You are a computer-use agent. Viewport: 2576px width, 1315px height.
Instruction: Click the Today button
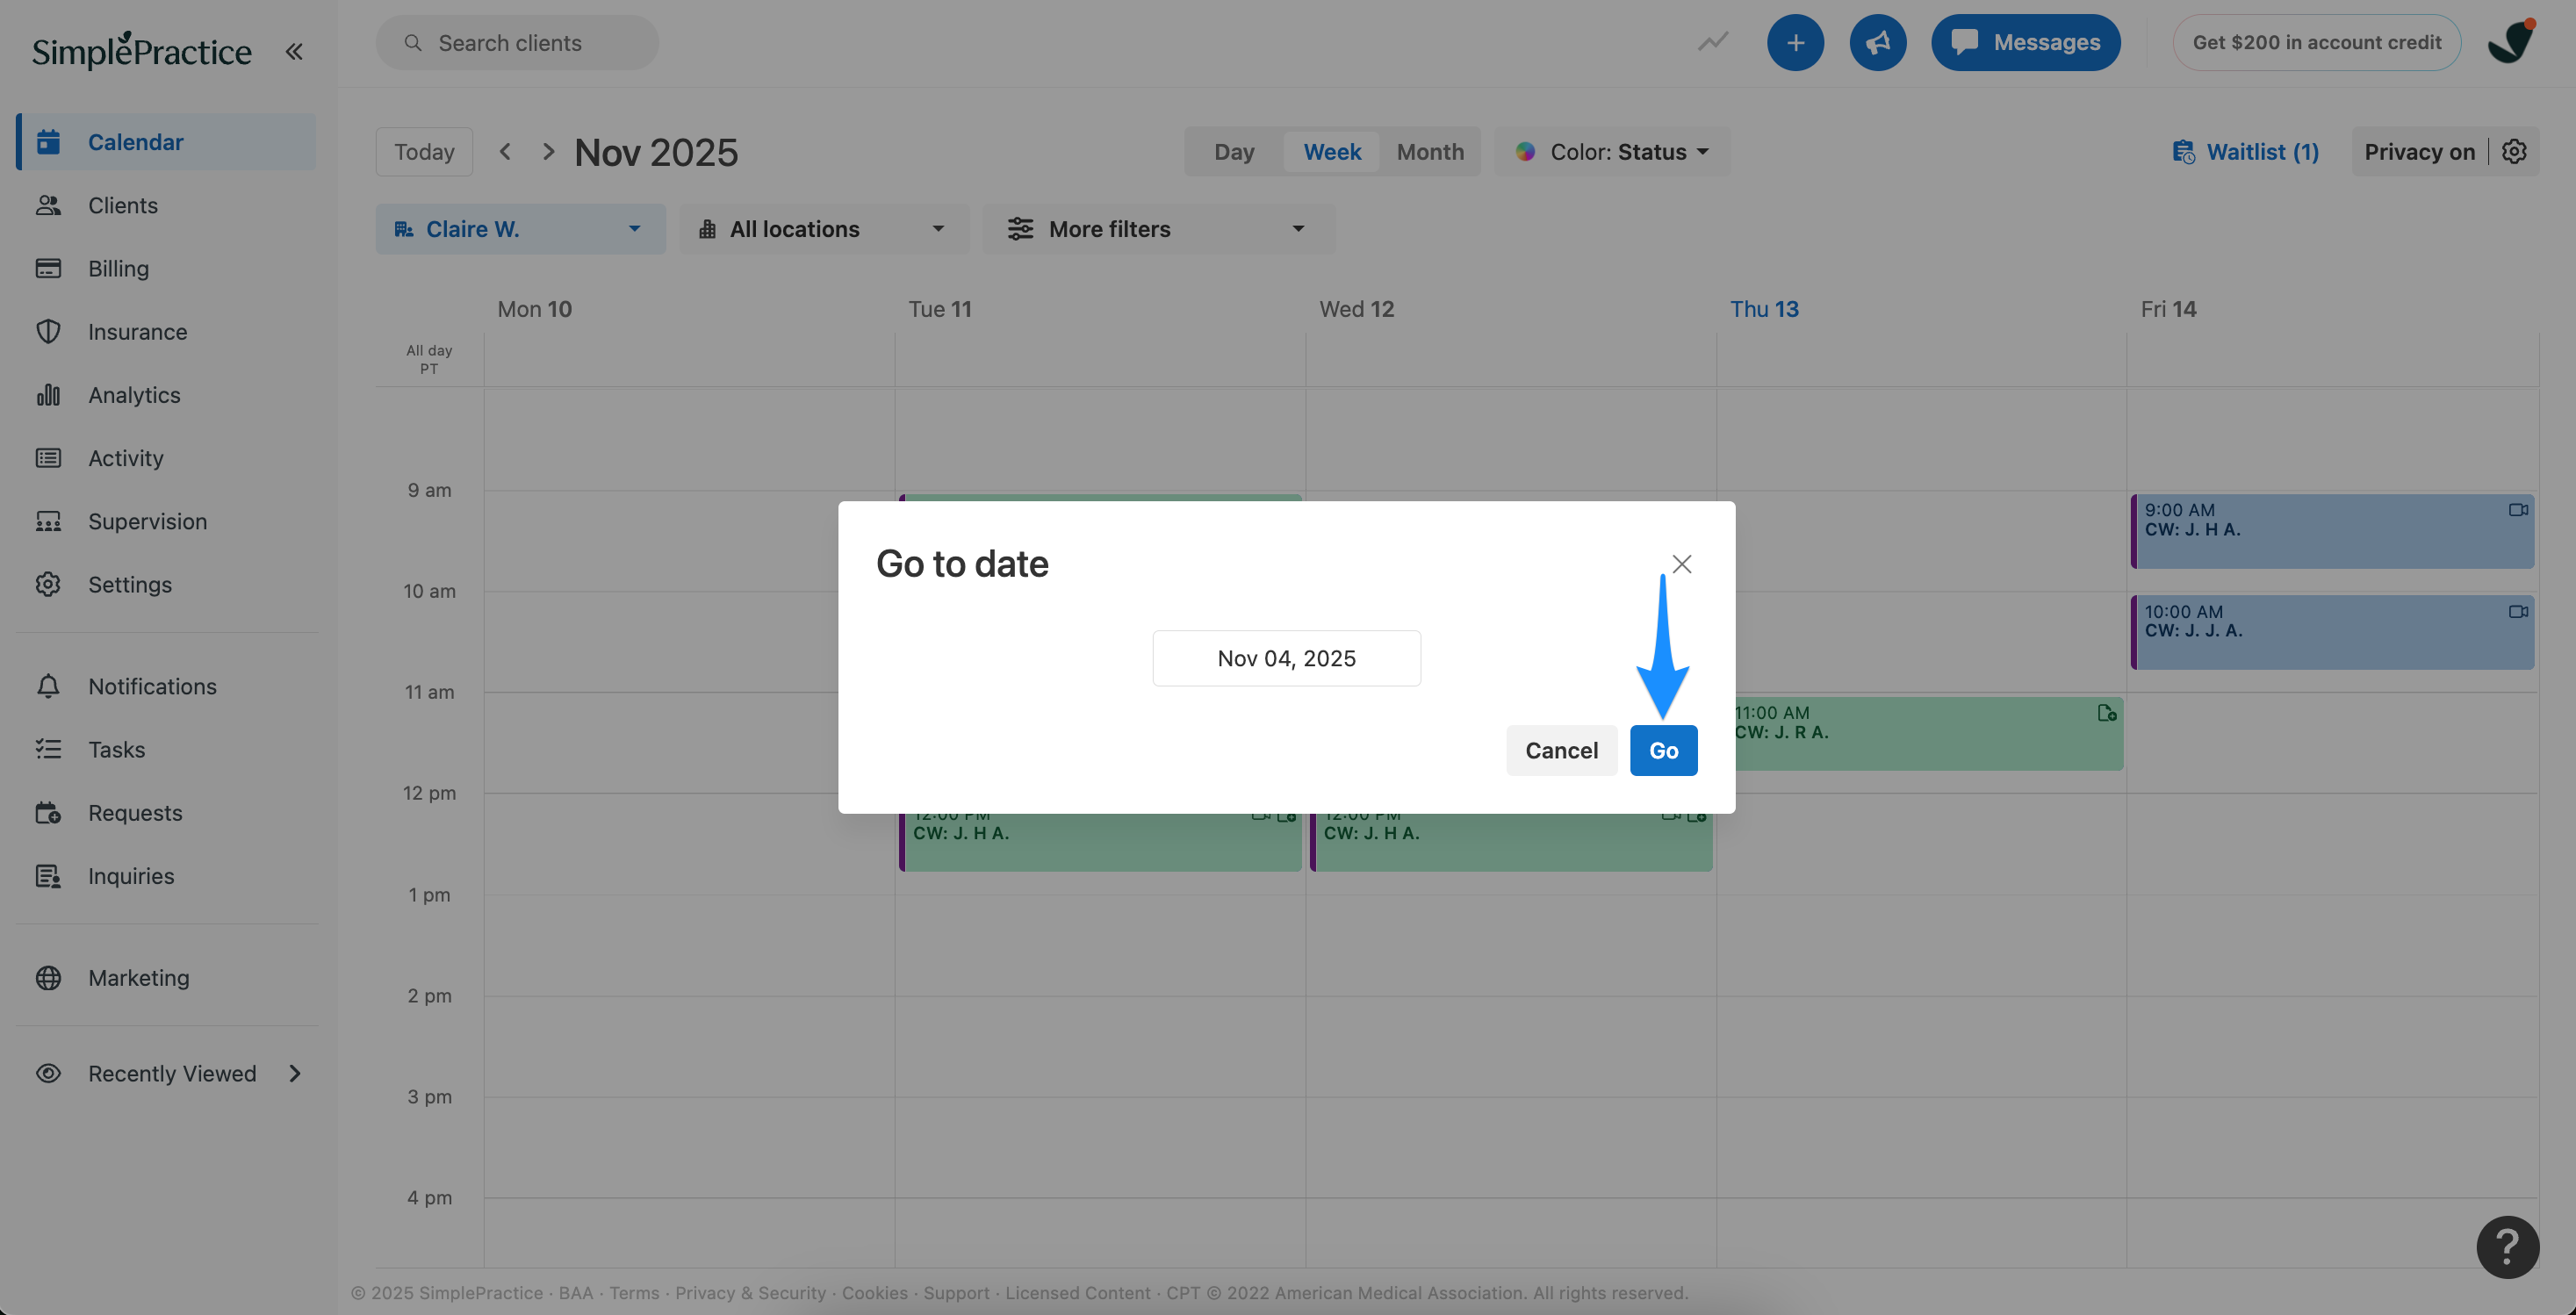click(x=424, y=152)
